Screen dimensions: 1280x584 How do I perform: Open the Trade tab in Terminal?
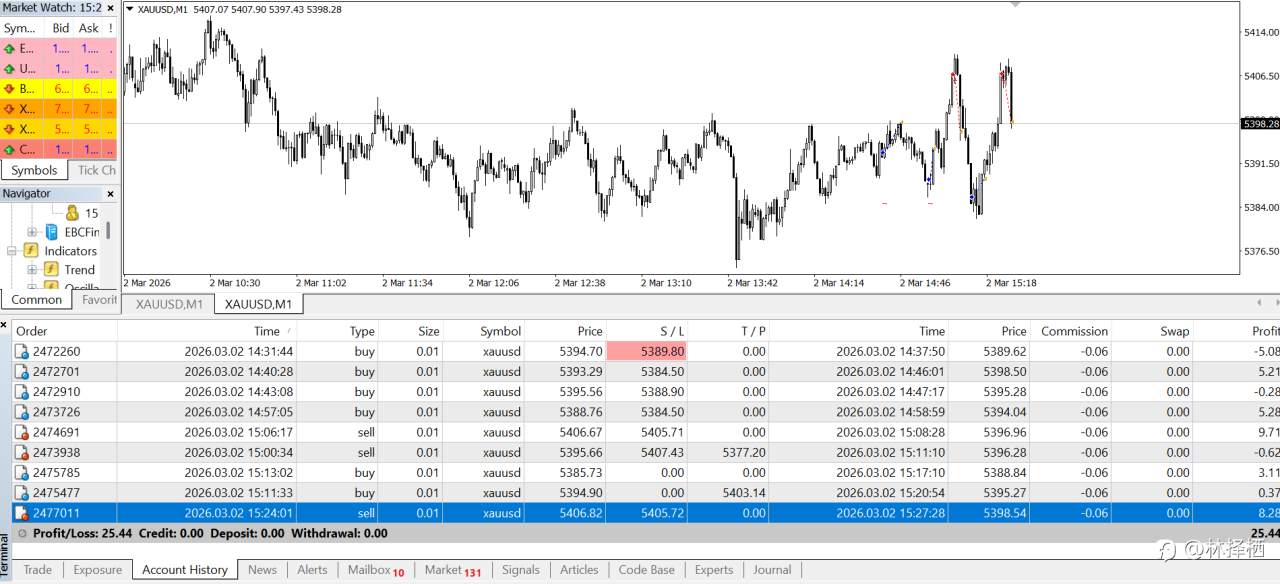click(x=37, y=570)
